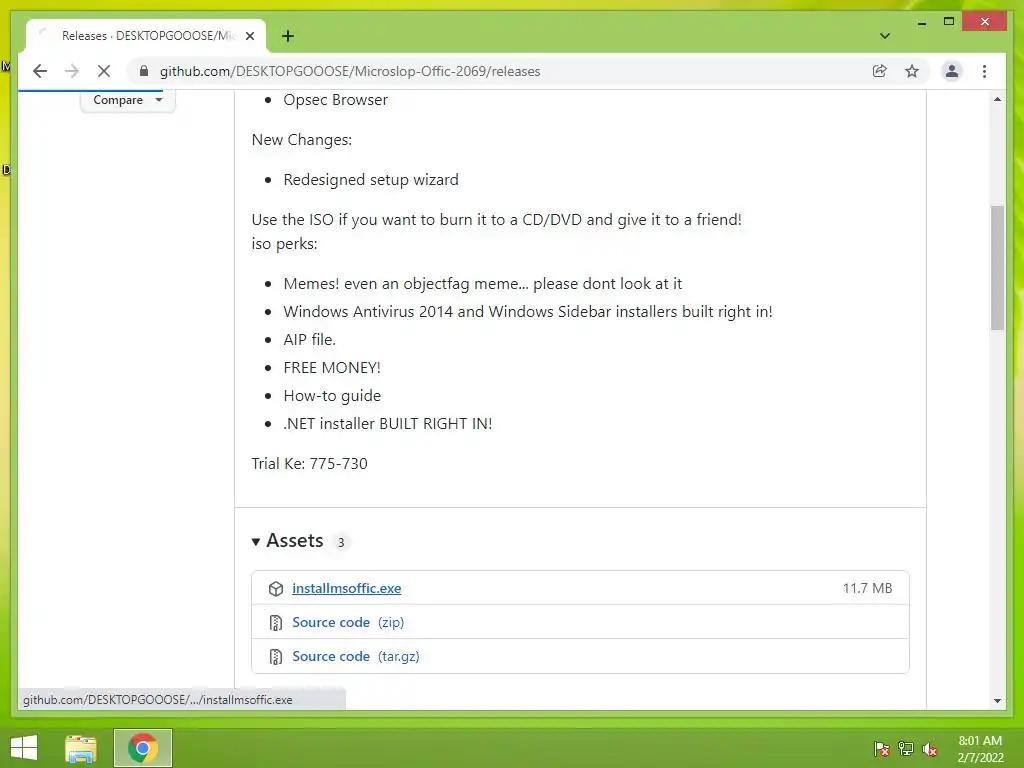This screenshot has height=768, width=1024.
Task: Click the Assets count badge 3
Action: click(341, 543)
